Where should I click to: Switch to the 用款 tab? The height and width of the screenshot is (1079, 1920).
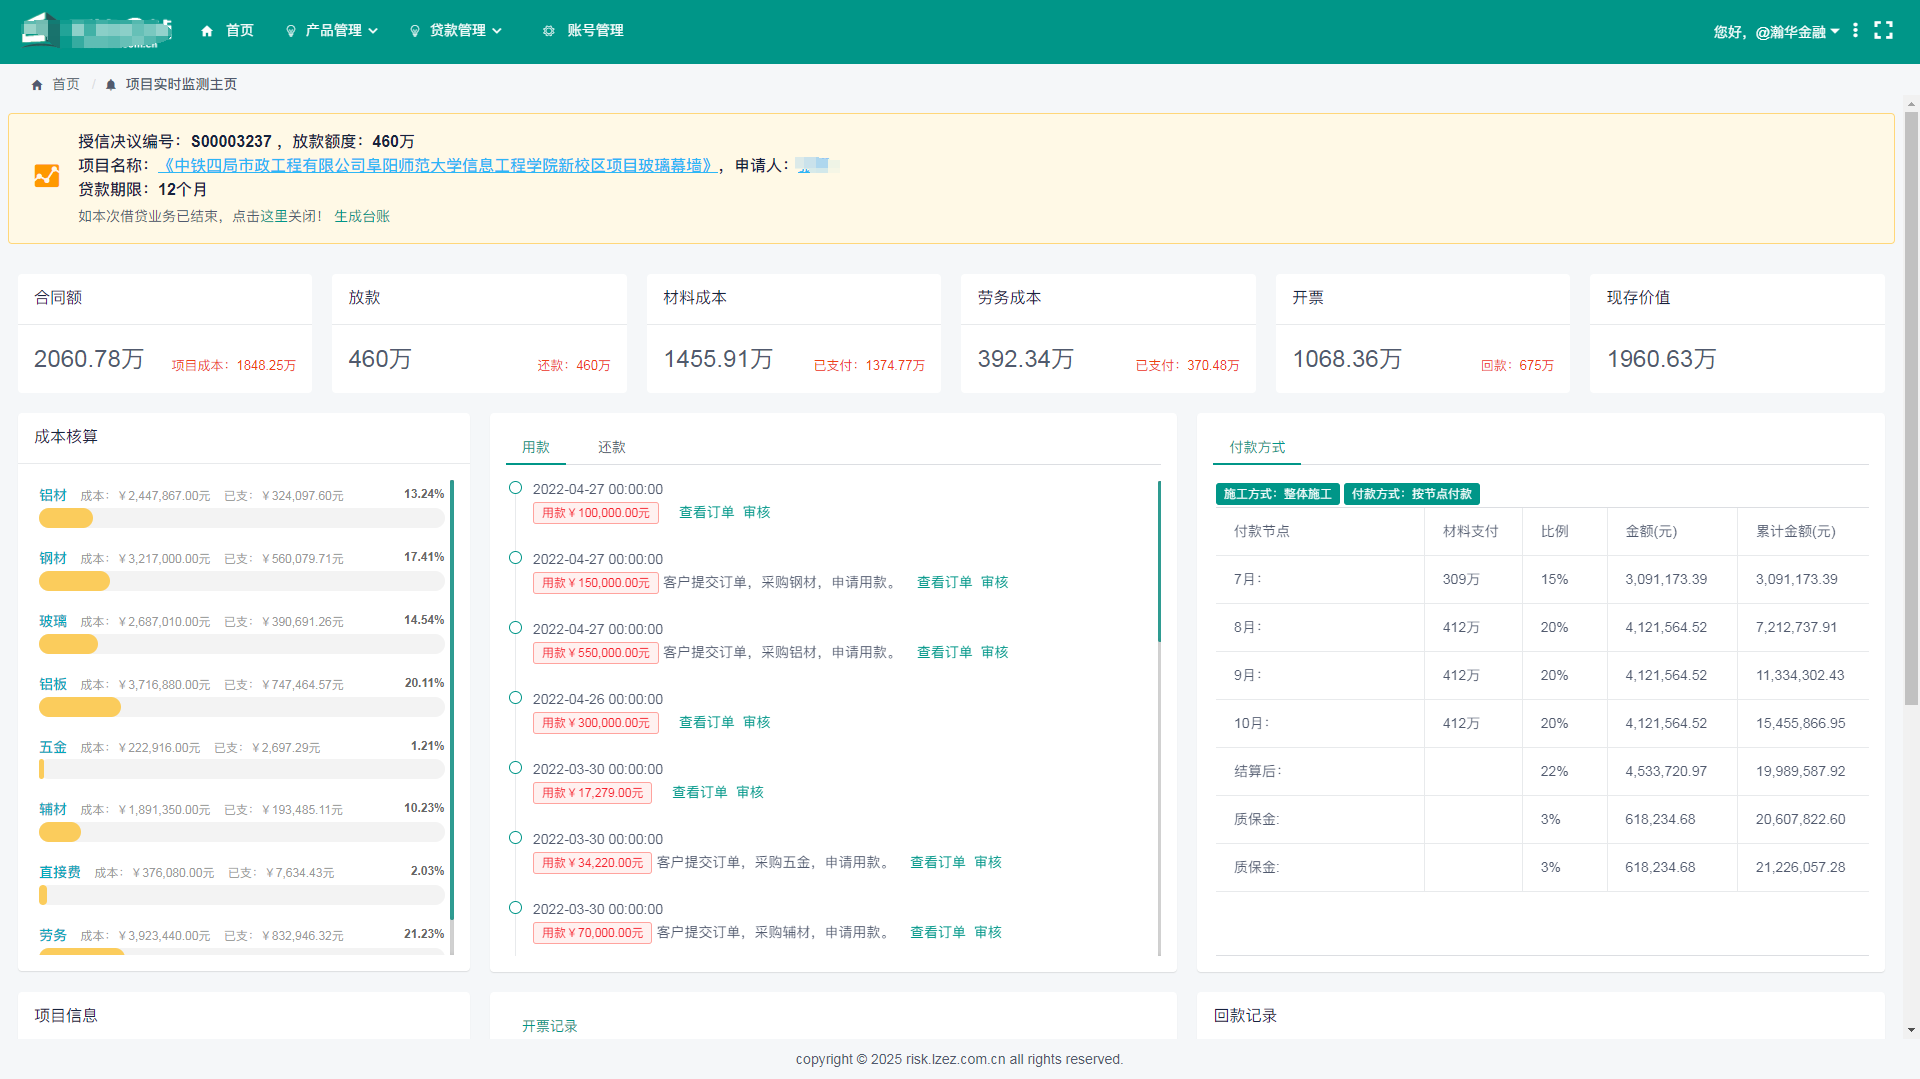point(536,447)
